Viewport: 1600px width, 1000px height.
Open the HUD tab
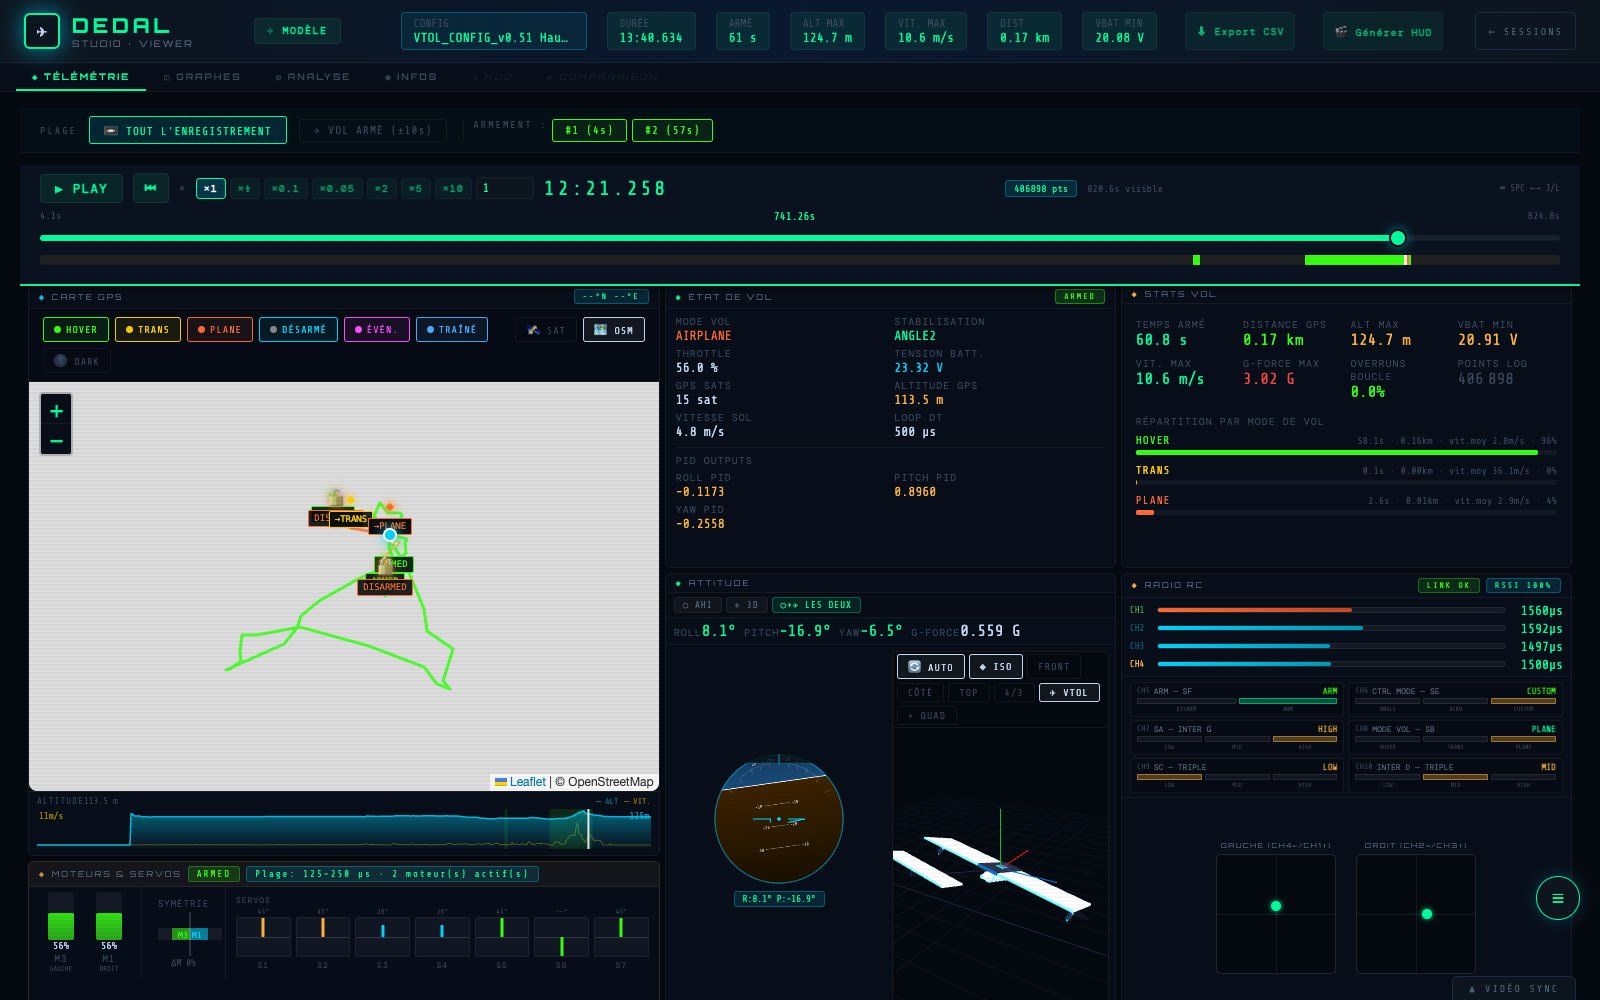pos(492,76)
